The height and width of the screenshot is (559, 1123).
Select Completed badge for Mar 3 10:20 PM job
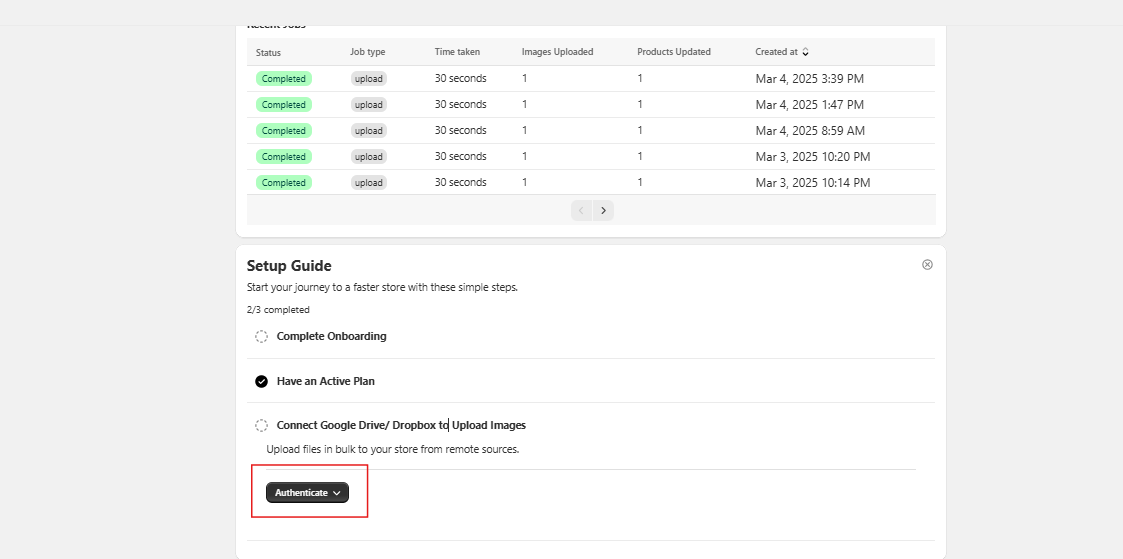283,157
